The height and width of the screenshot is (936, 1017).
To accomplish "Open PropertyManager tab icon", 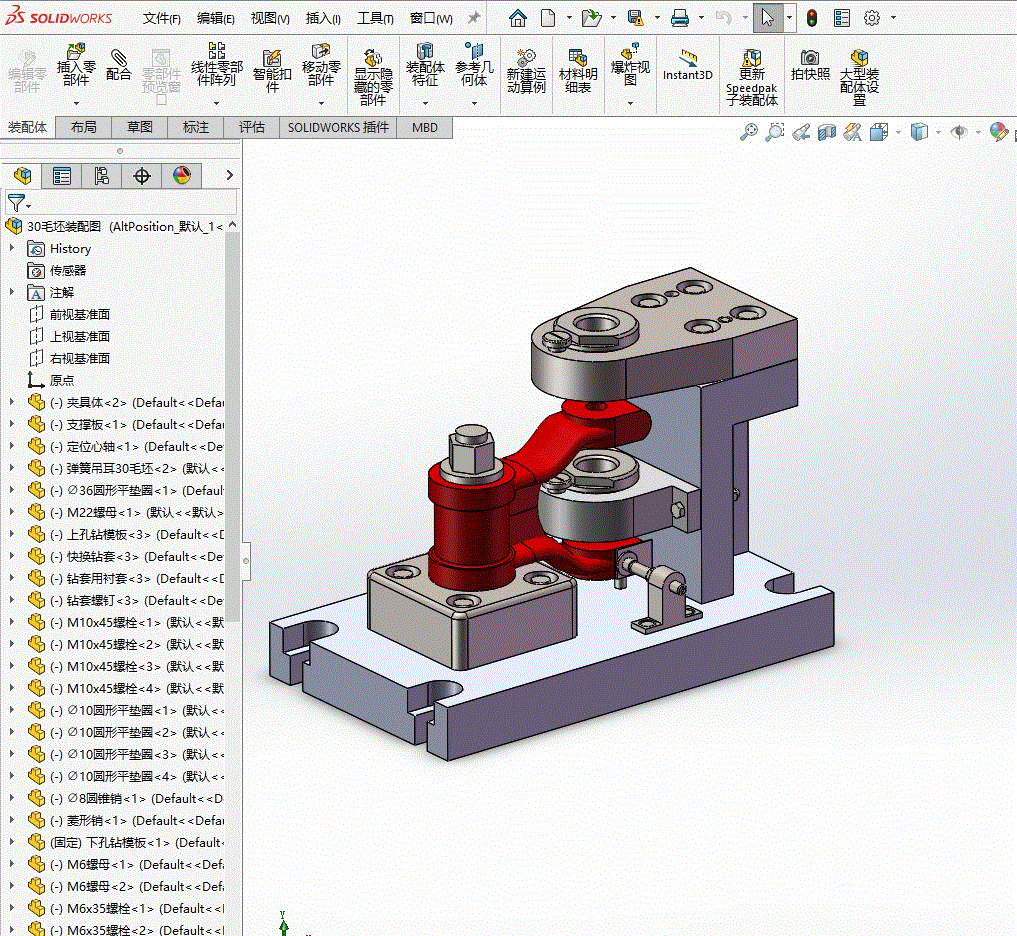I will 62,175.
